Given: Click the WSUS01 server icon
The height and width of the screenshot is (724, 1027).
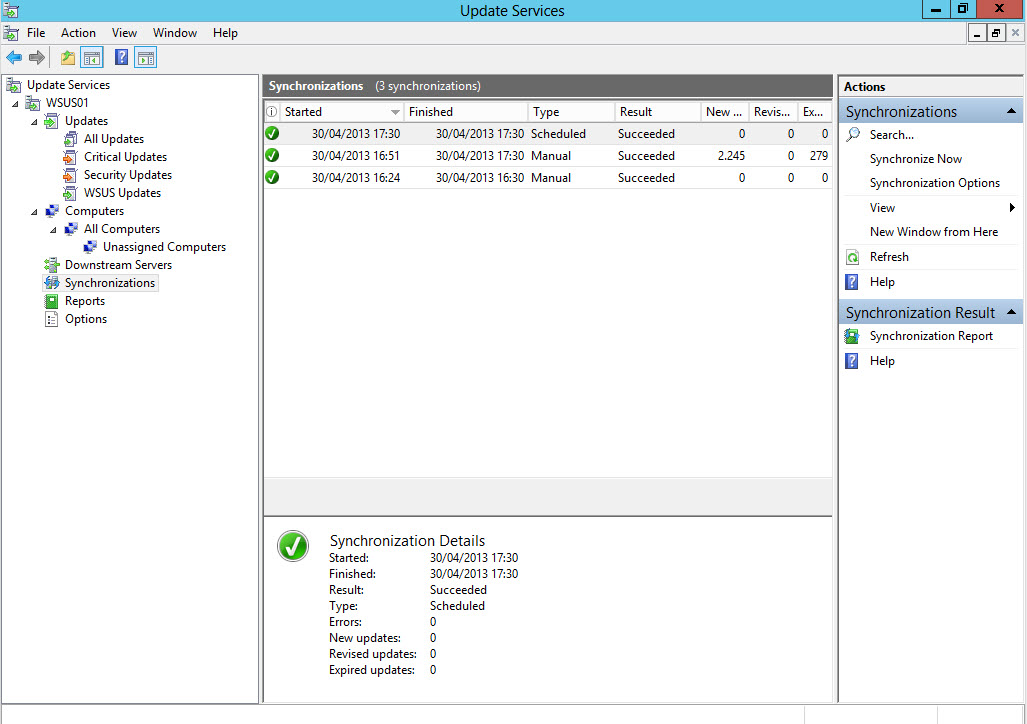Looking at the screenshot, I should click(x=32, y=103).
